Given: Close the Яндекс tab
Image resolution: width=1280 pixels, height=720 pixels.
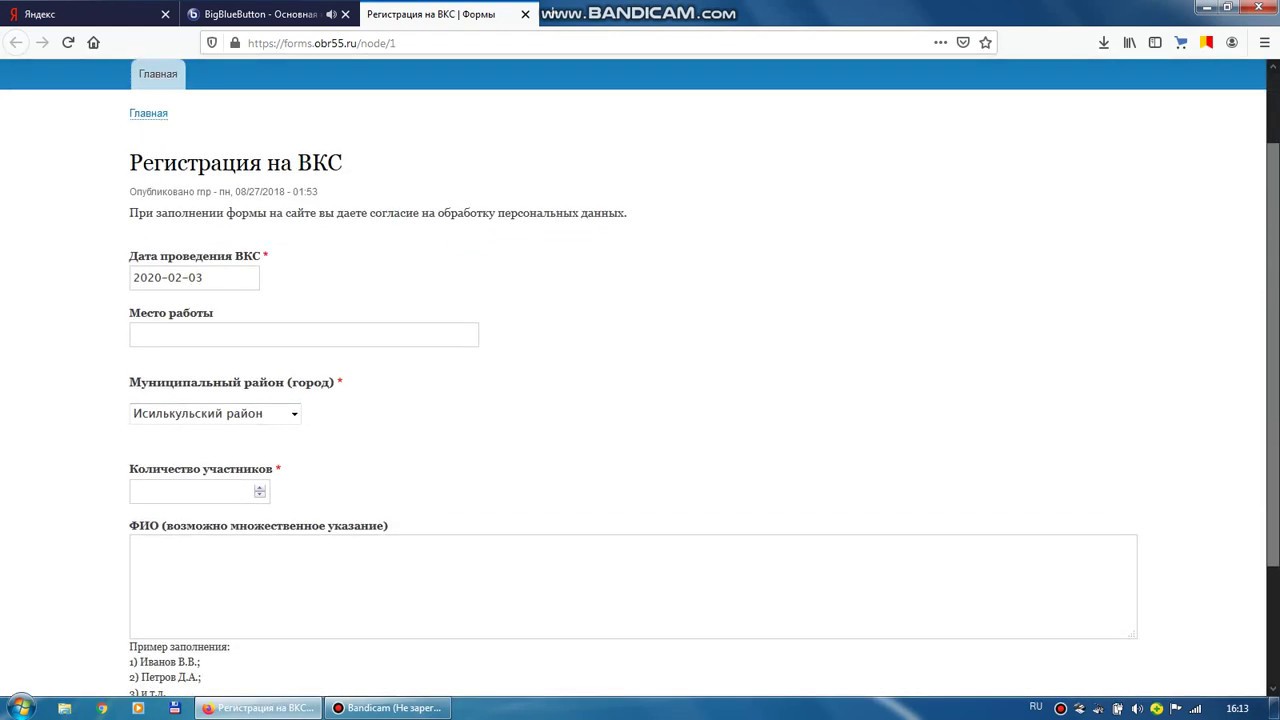Looking at the screenshot, I should 166,14.
